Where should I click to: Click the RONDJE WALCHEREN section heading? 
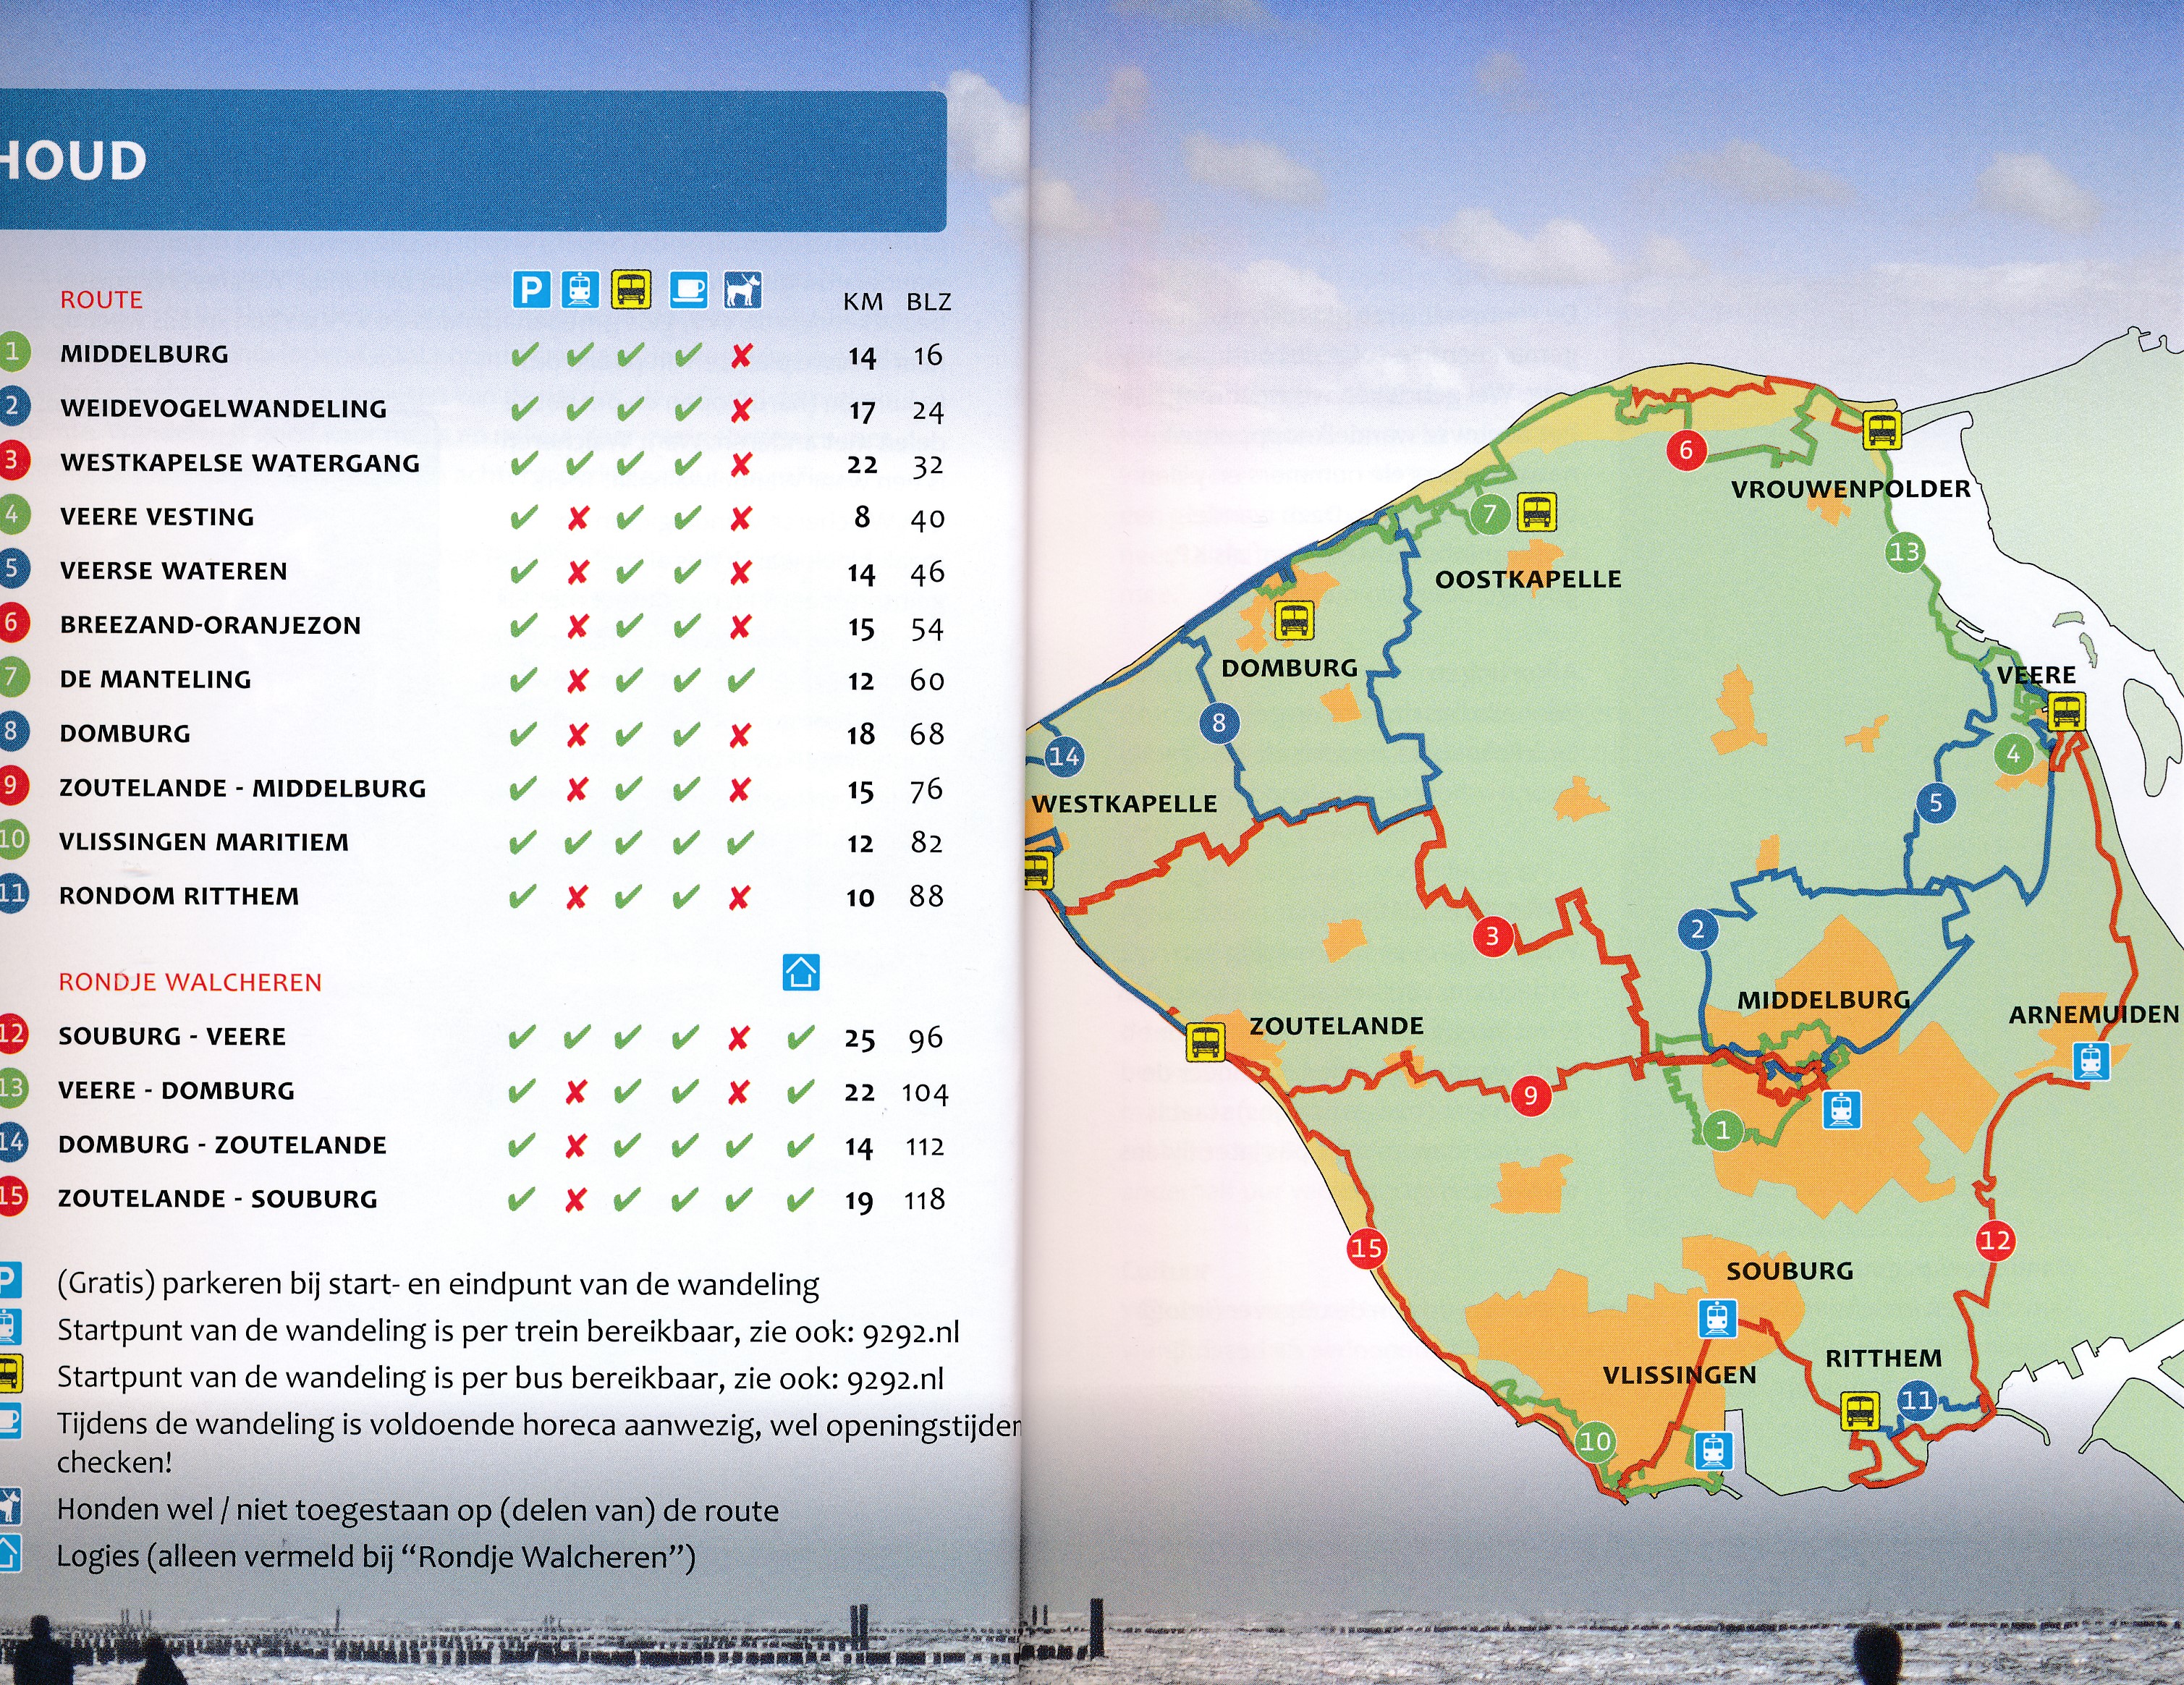coord(190,982)
